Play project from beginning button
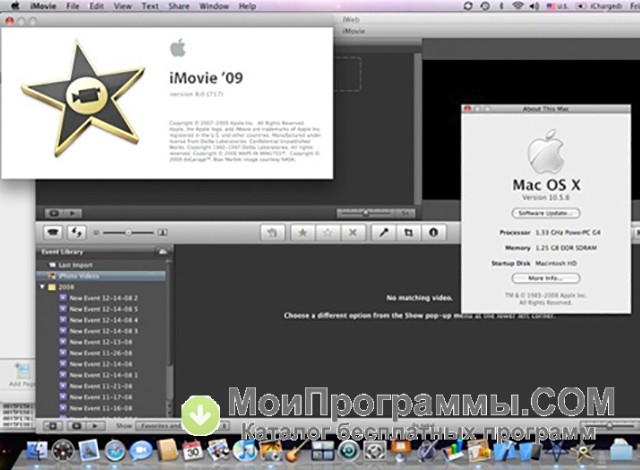 (x=73, y=213)
